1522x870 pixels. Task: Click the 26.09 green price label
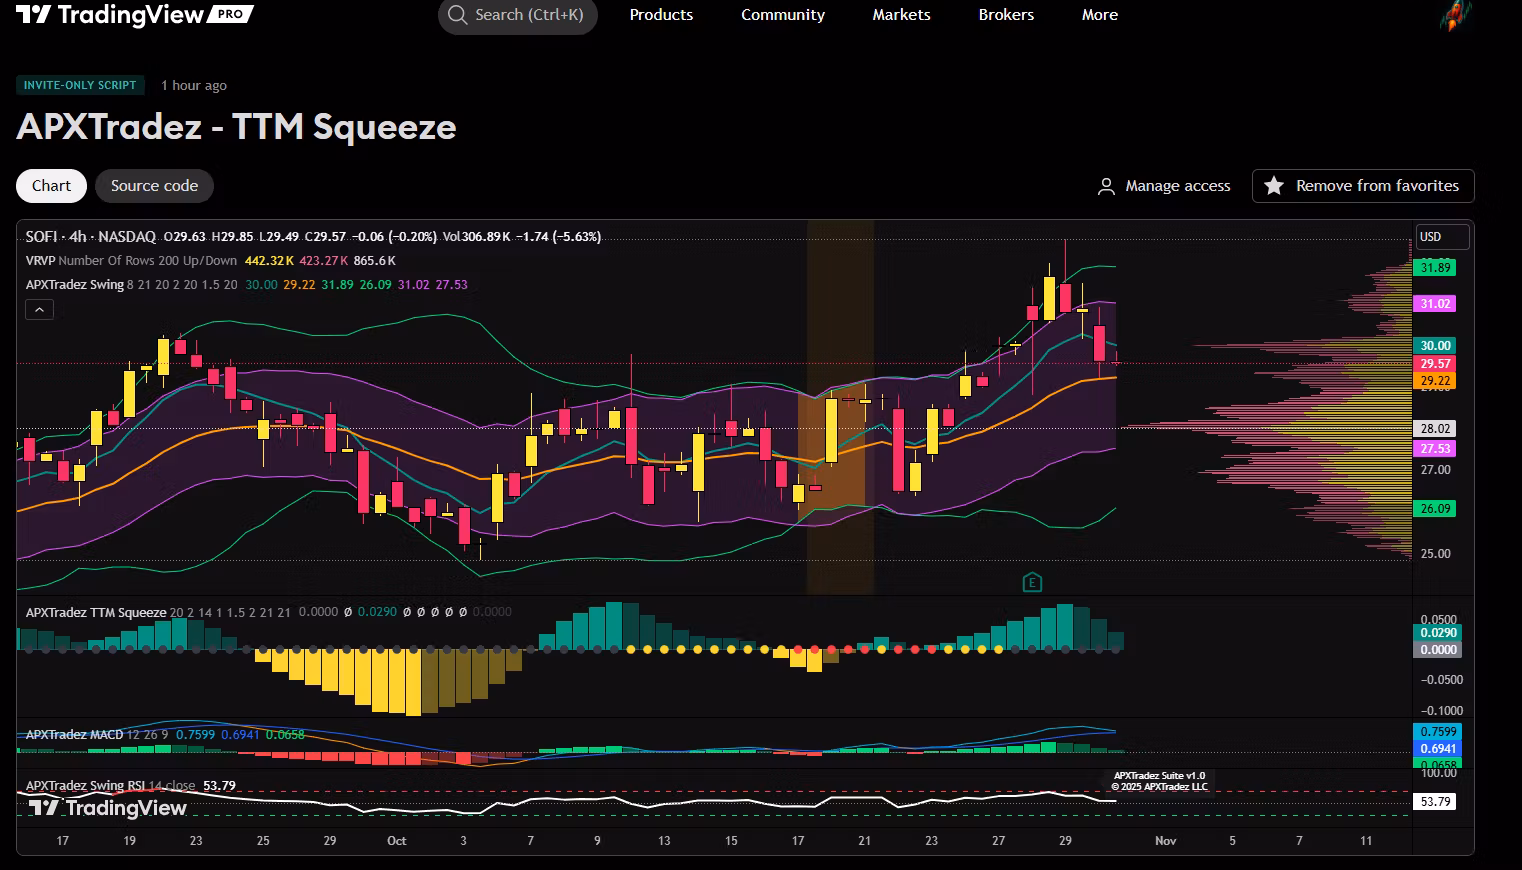pos(1436,509)
